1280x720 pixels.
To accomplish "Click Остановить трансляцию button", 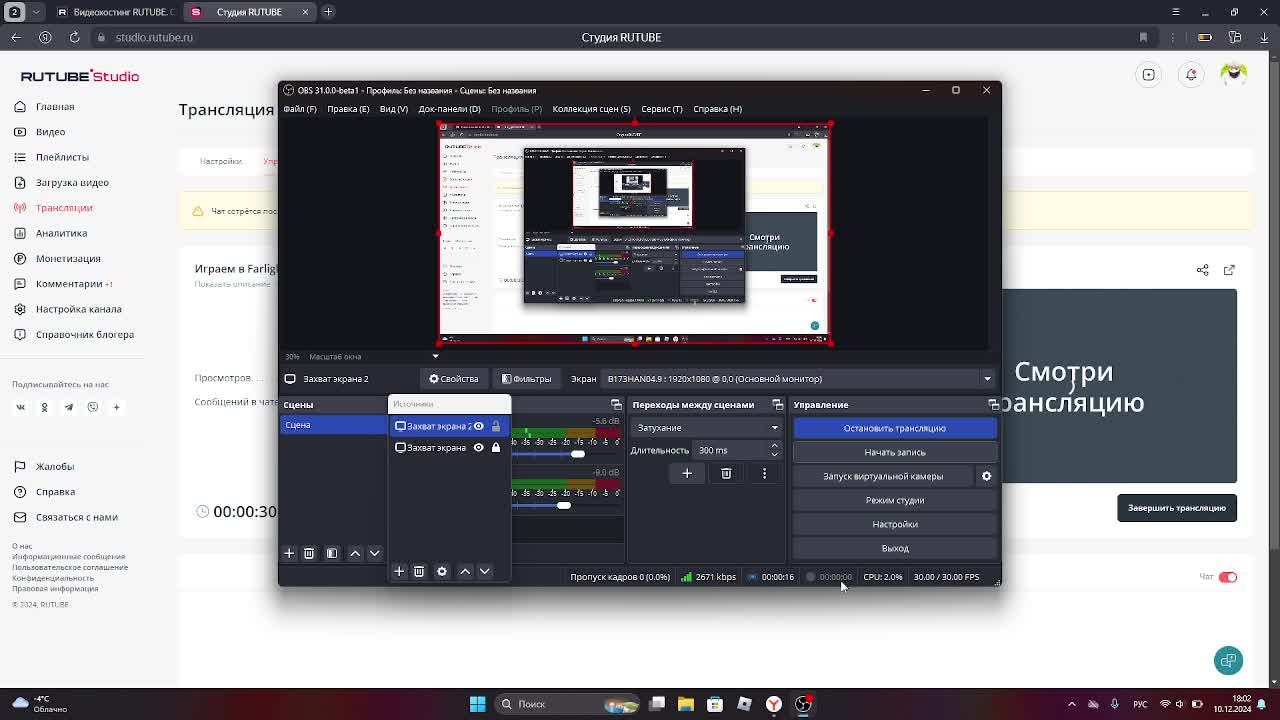I will pyautogui.click(x=895, y=428).
